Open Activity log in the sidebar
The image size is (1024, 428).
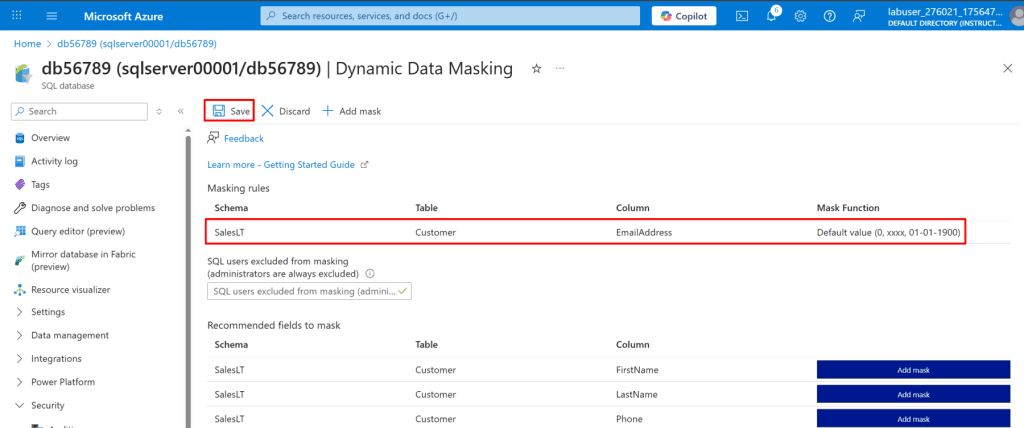(54, 161)
